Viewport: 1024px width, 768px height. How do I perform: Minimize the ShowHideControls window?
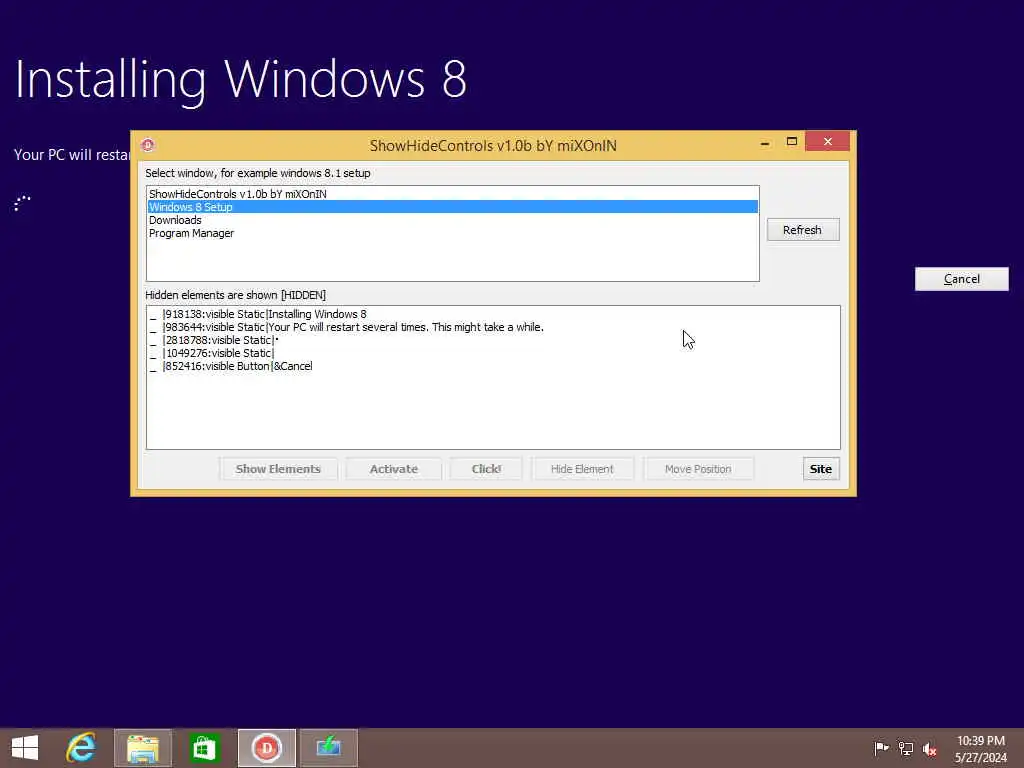click(765, 142)
